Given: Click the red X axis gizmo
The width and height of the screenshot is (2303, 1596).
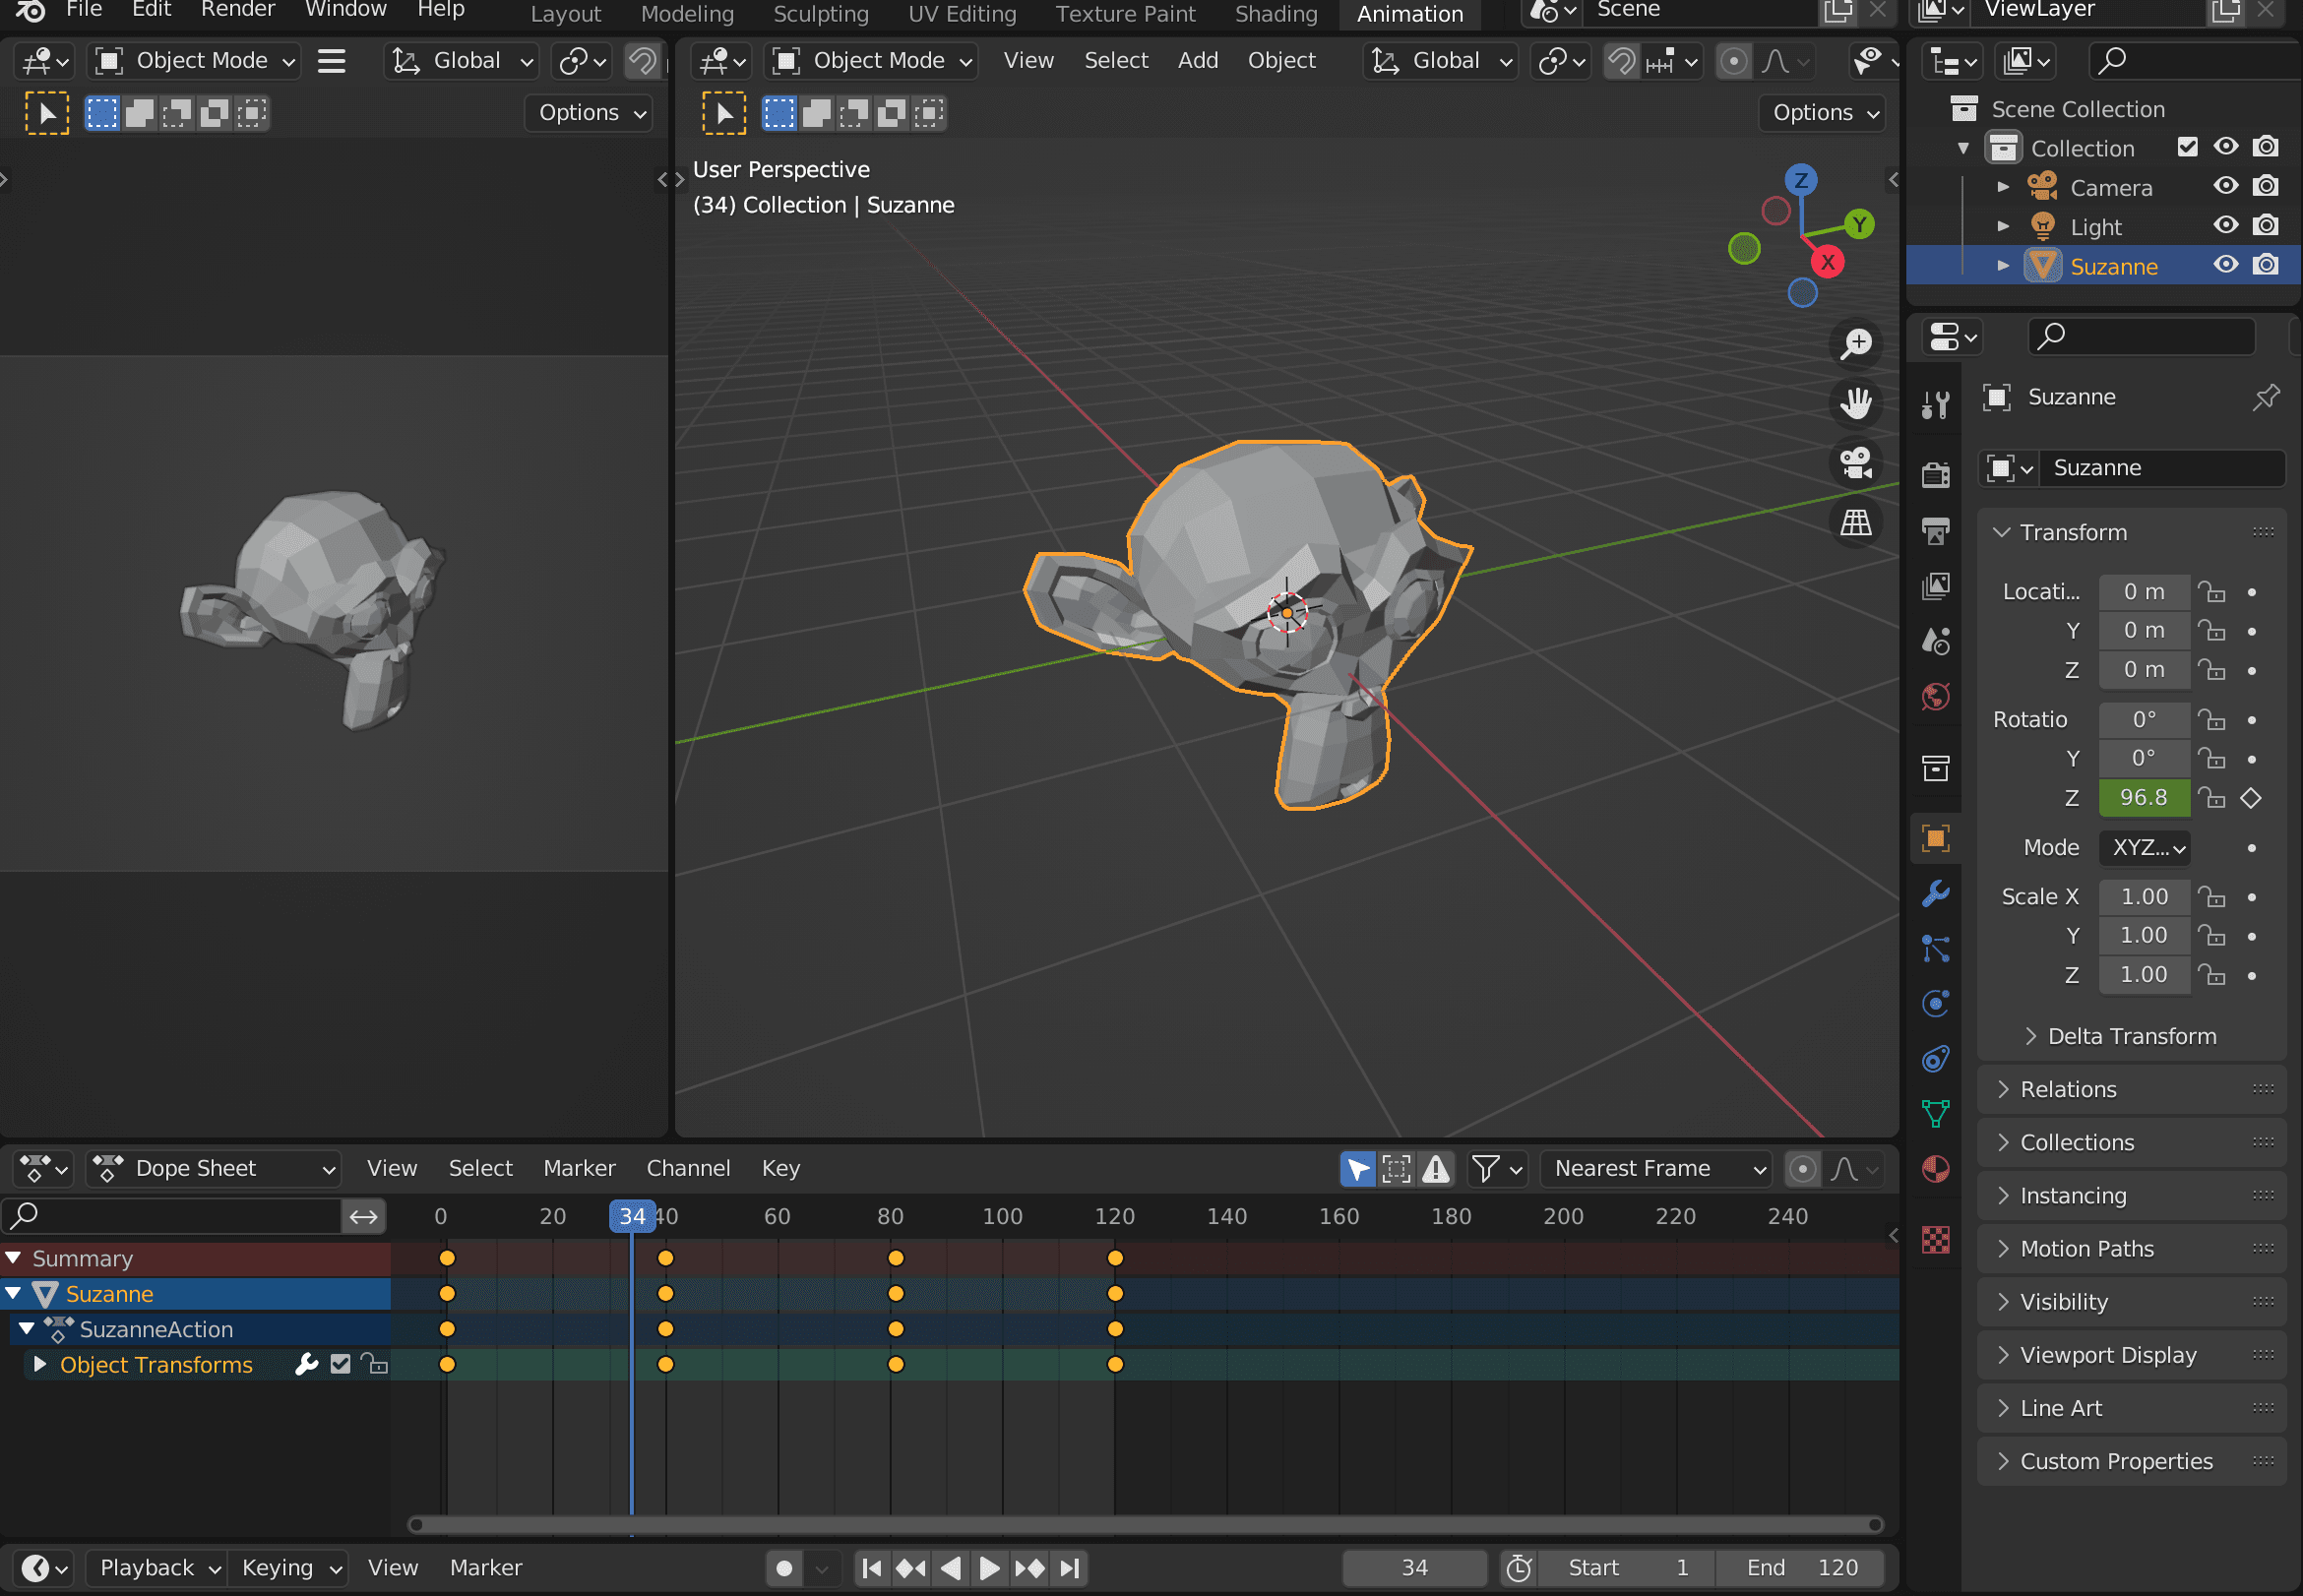Looking at the screenshot, I should (1827, 262).
